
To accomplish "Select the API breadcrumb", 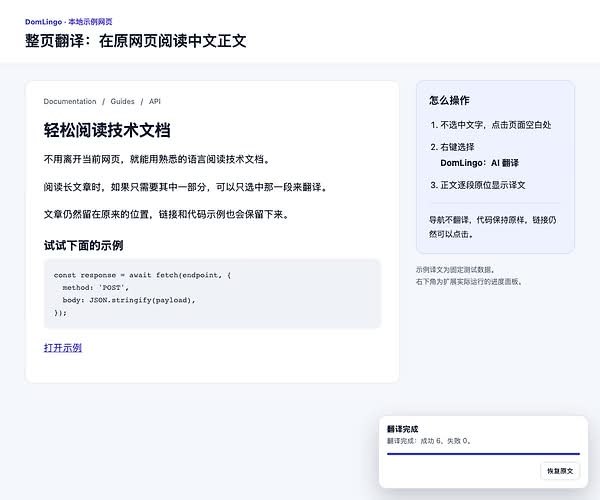I will pos(155,101).
